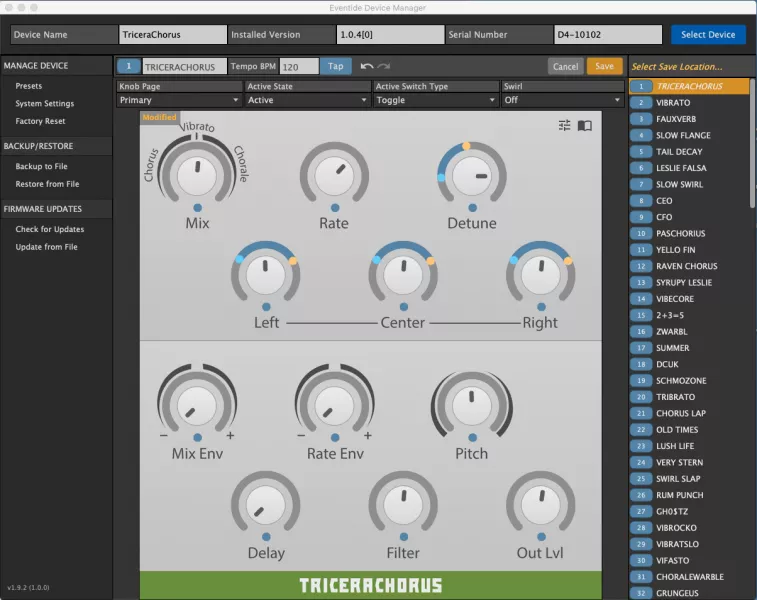Open the Active State dropdown
This screenshot has height=600, width=757.
tap(307, 100)
